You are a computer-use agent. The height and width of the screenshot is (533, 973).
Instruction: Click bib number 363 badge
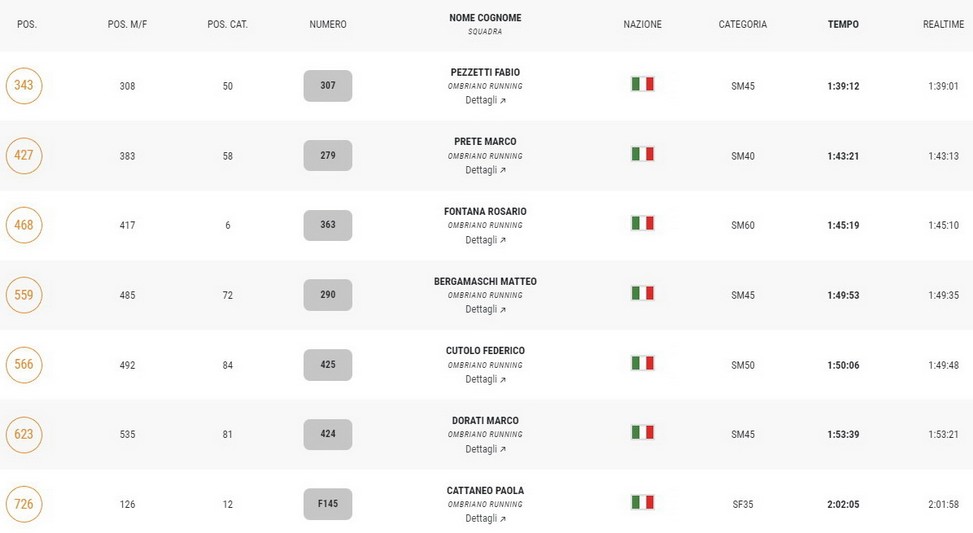pyautogui.click(x=328, y=225)
